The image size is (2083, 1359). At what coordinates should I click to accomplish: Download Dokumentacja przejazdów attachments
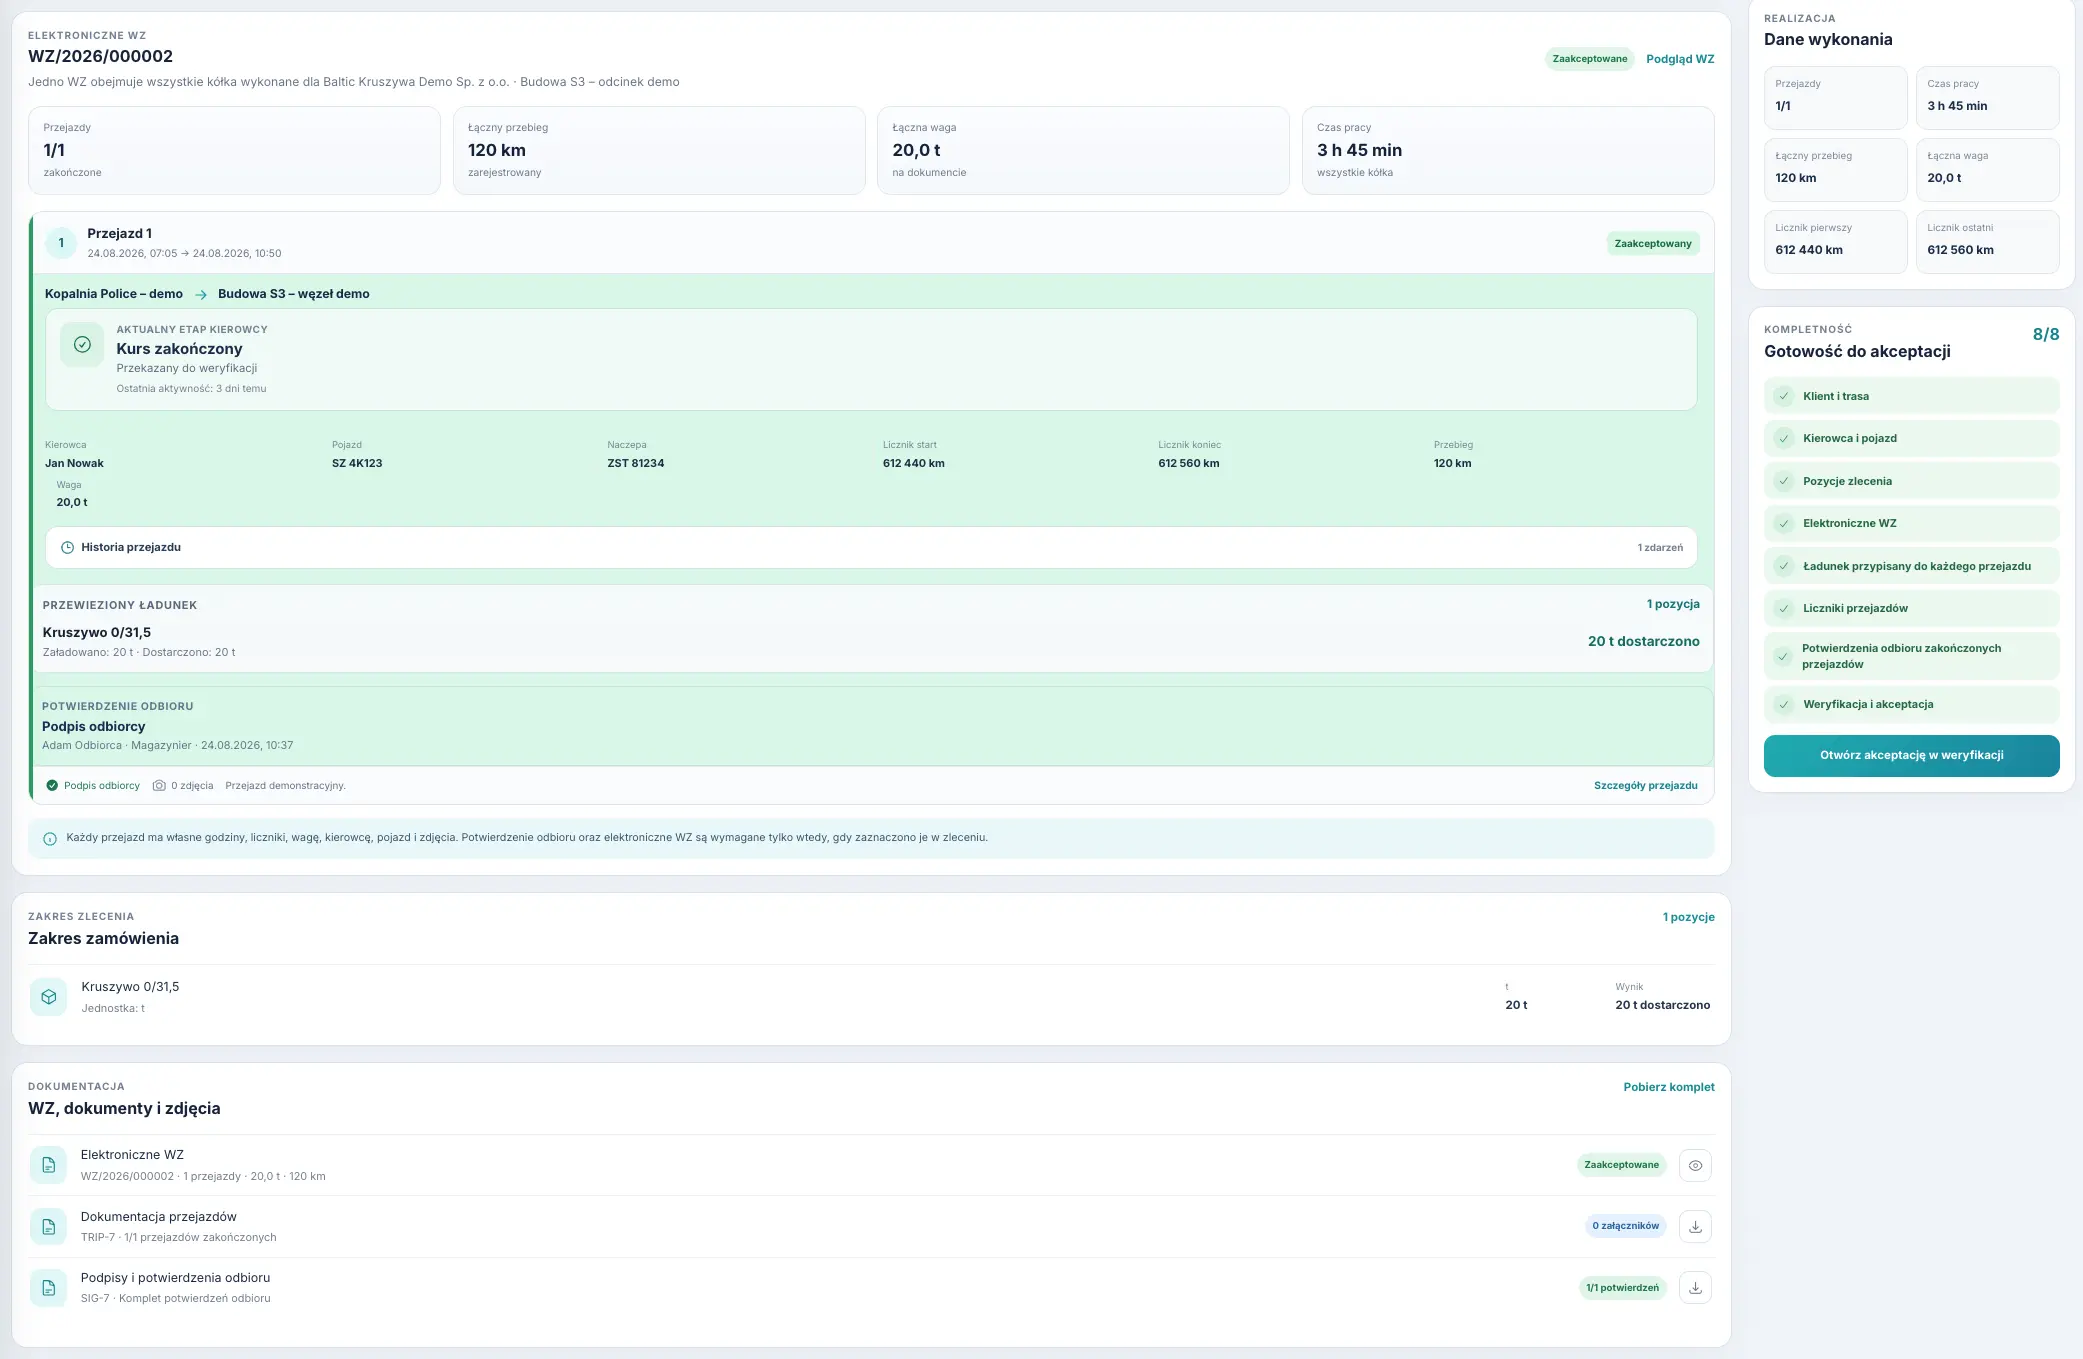click(1695, 1226)
